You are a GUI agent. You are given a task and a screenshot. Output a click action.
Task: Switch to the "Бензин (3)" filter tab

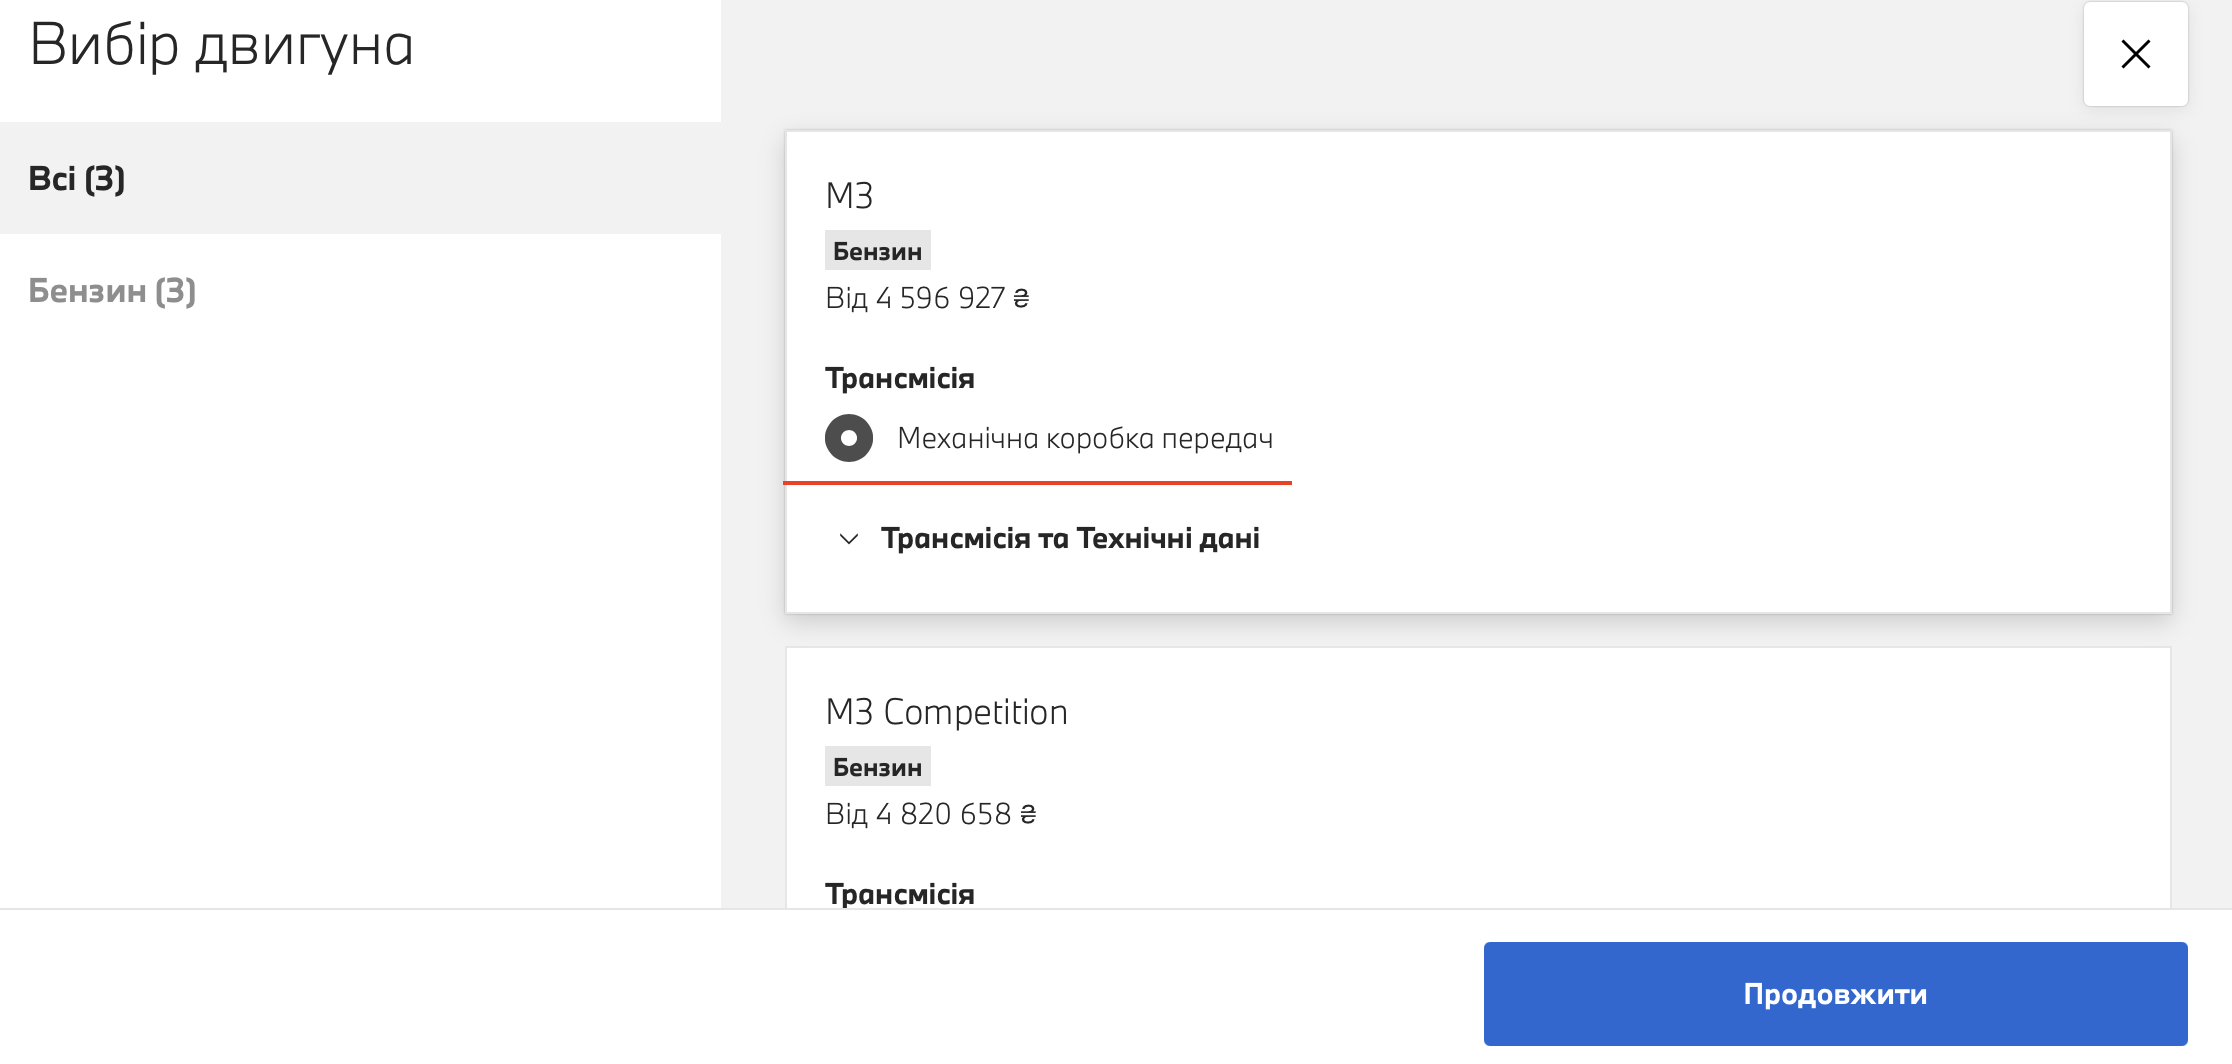coord(112,291)
